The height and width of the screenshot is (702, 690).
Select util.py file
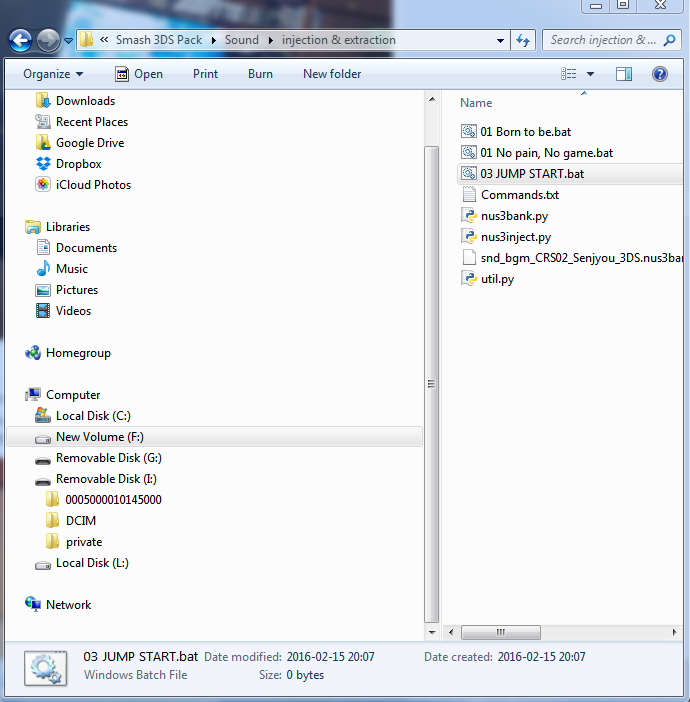tap(488, 279)
